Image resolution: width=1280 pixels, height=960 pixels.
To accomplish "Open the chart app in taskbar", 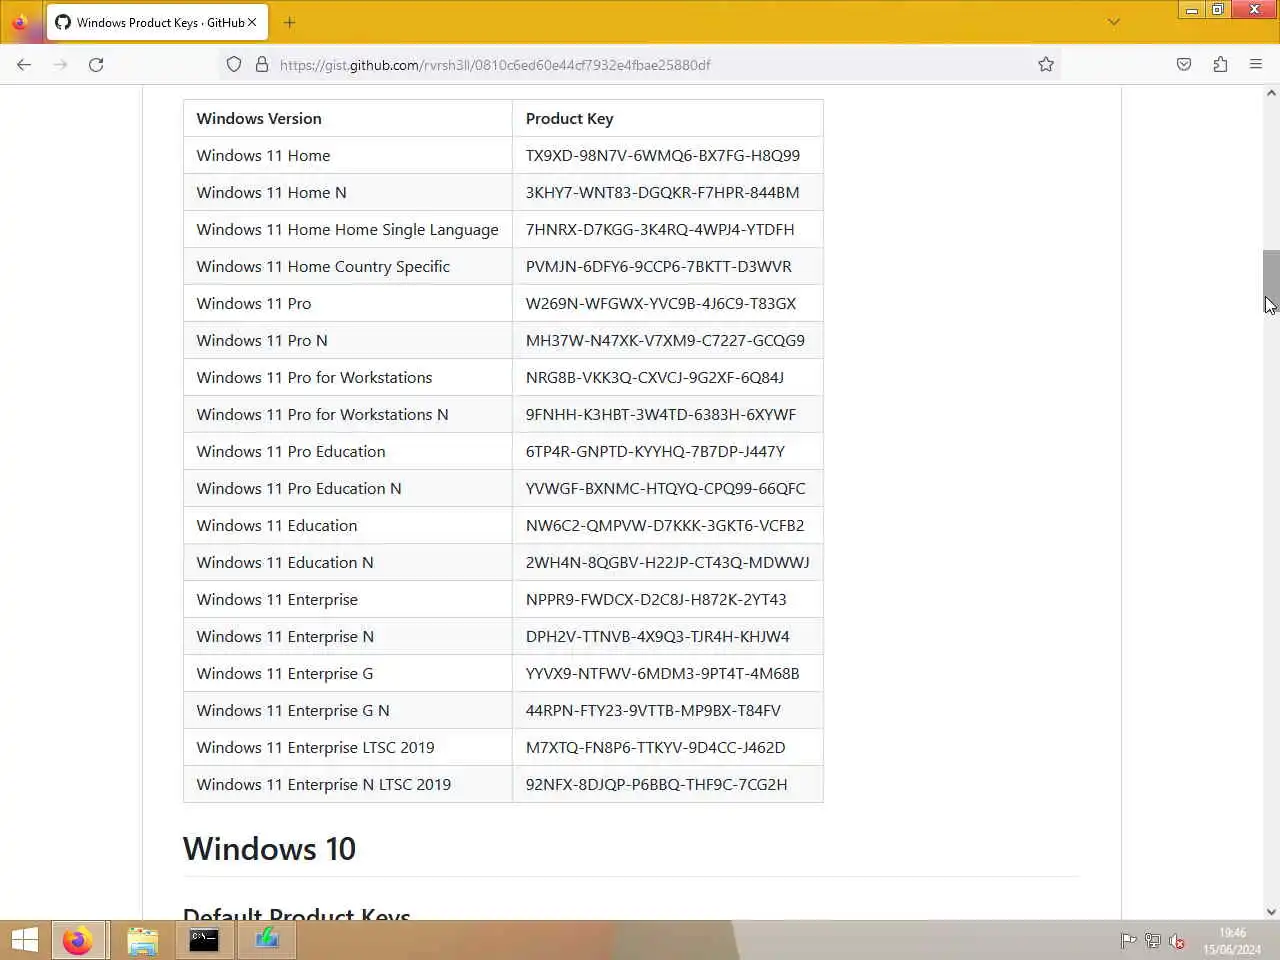I will 267,940.
